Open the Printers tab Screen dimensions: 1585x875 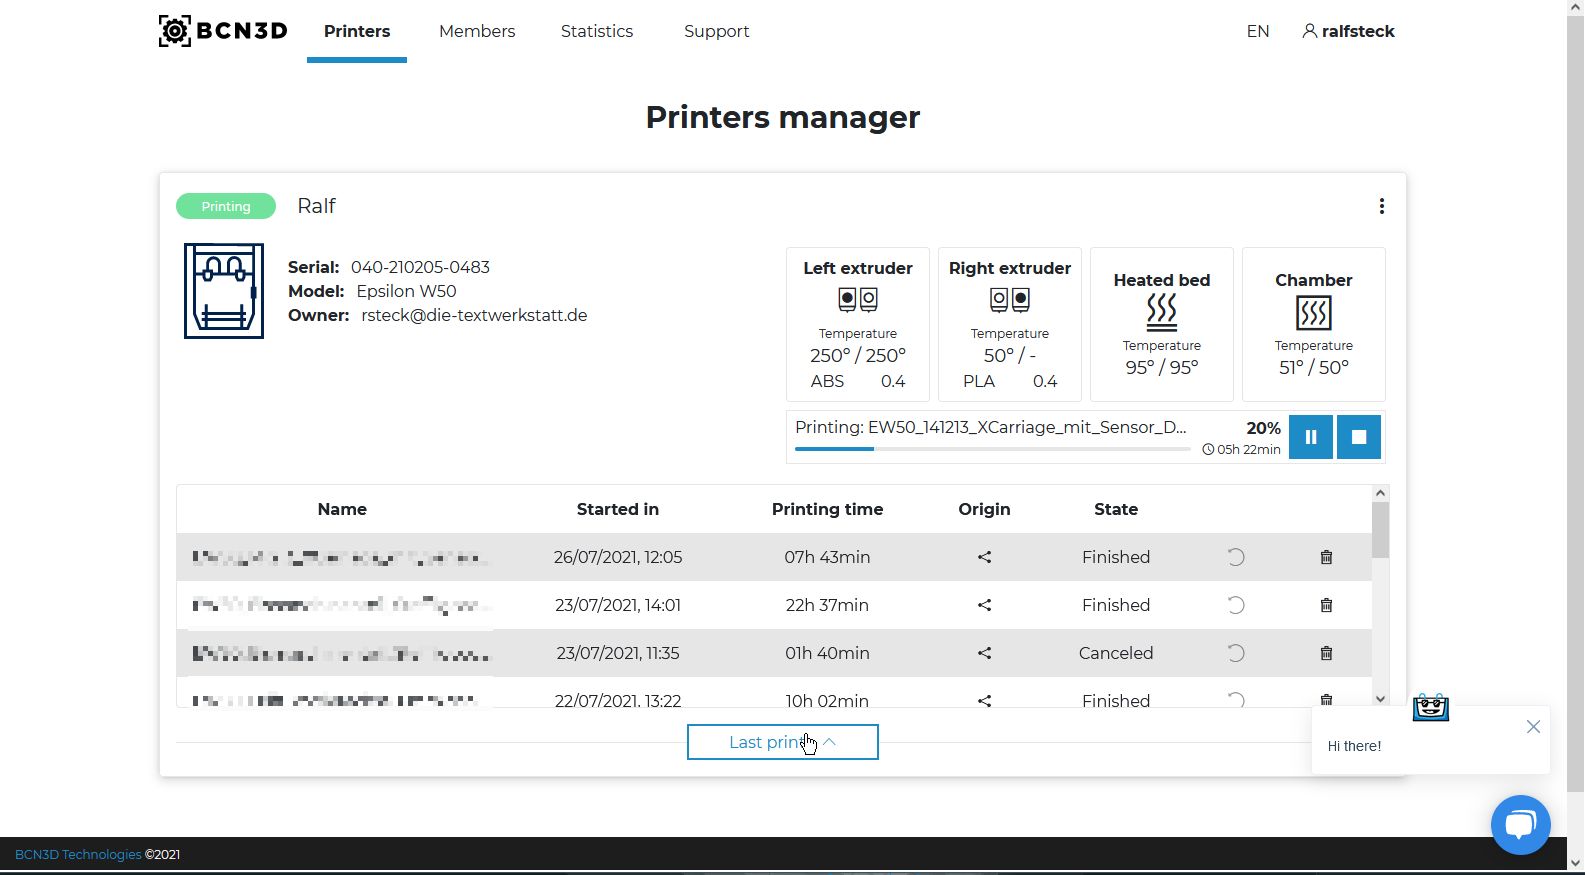point(357,31)
